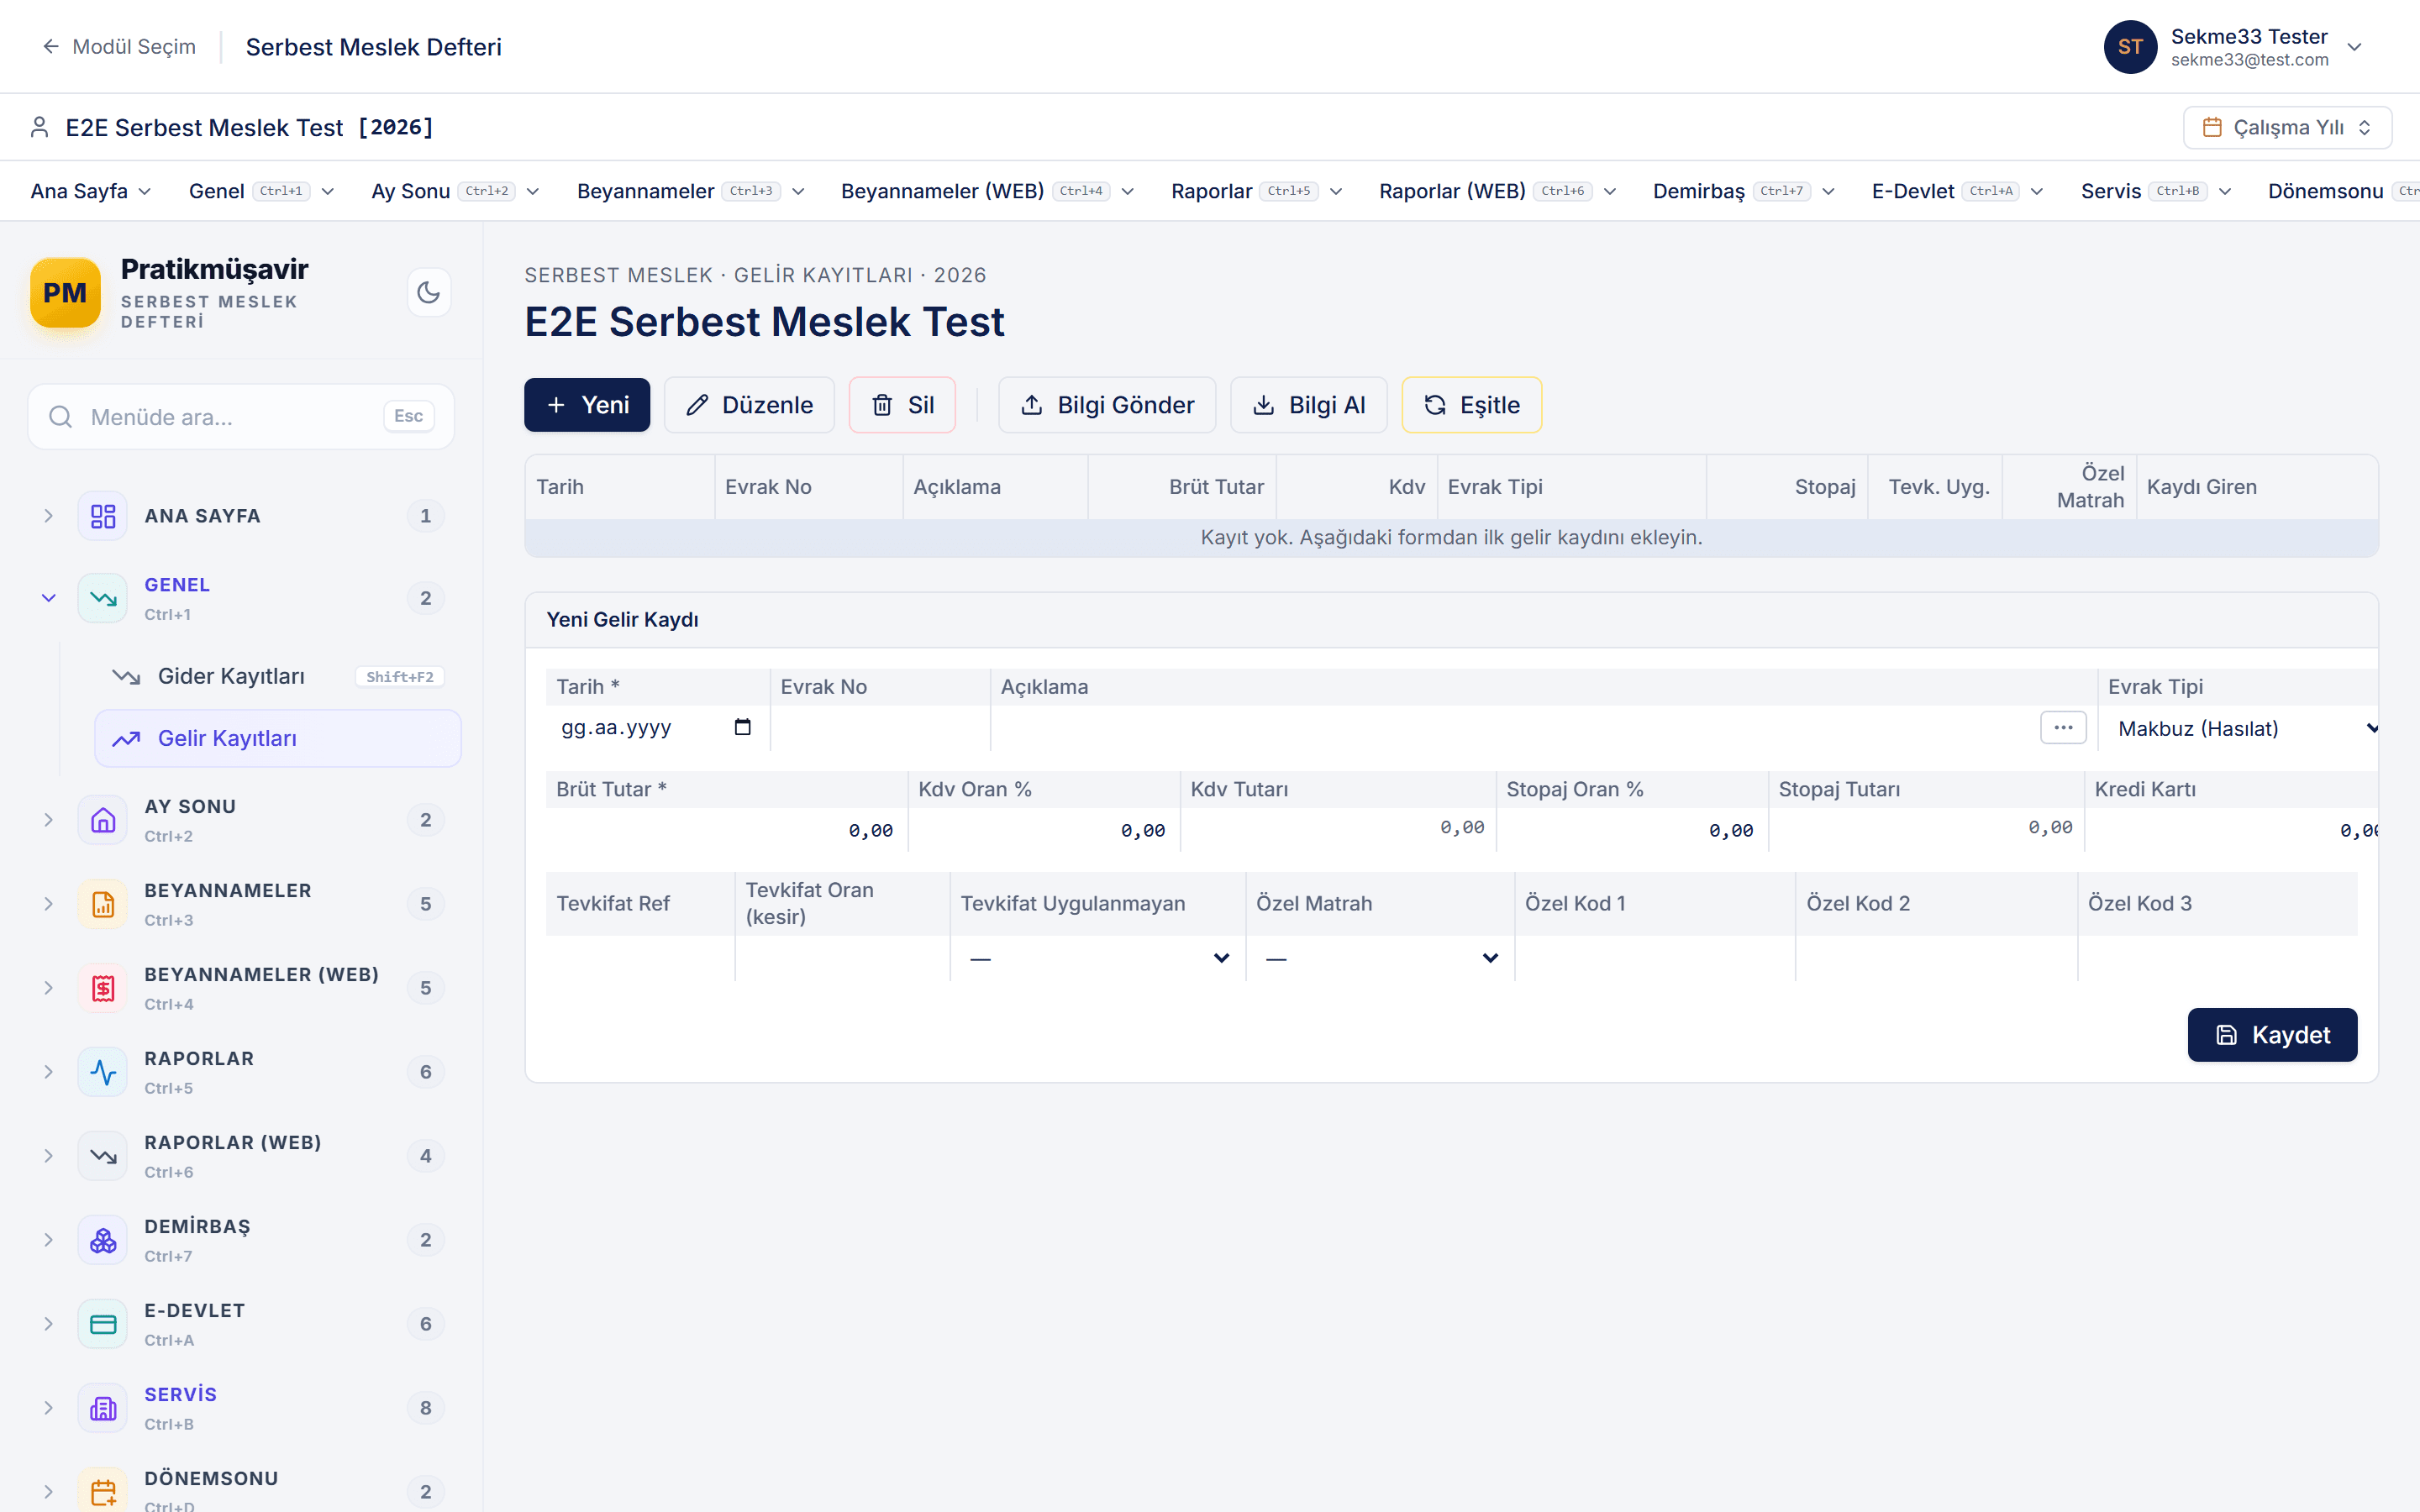
Task: Click the Ay Sonu house icon
Action: pyautogui.click(x=103, y=820)
